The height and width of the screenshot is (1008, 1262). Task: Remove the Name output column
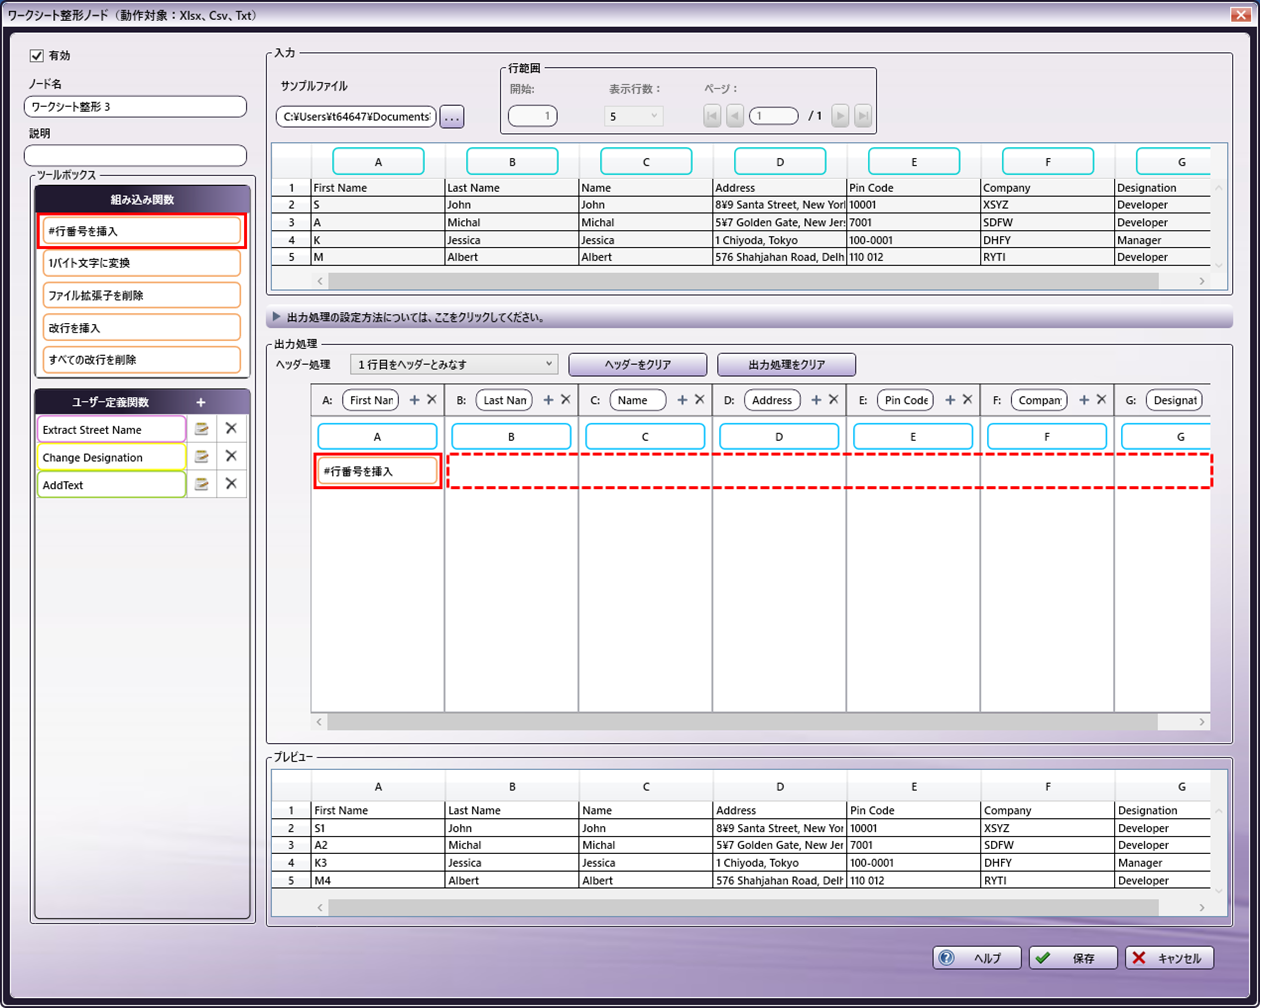click(700, 400)
